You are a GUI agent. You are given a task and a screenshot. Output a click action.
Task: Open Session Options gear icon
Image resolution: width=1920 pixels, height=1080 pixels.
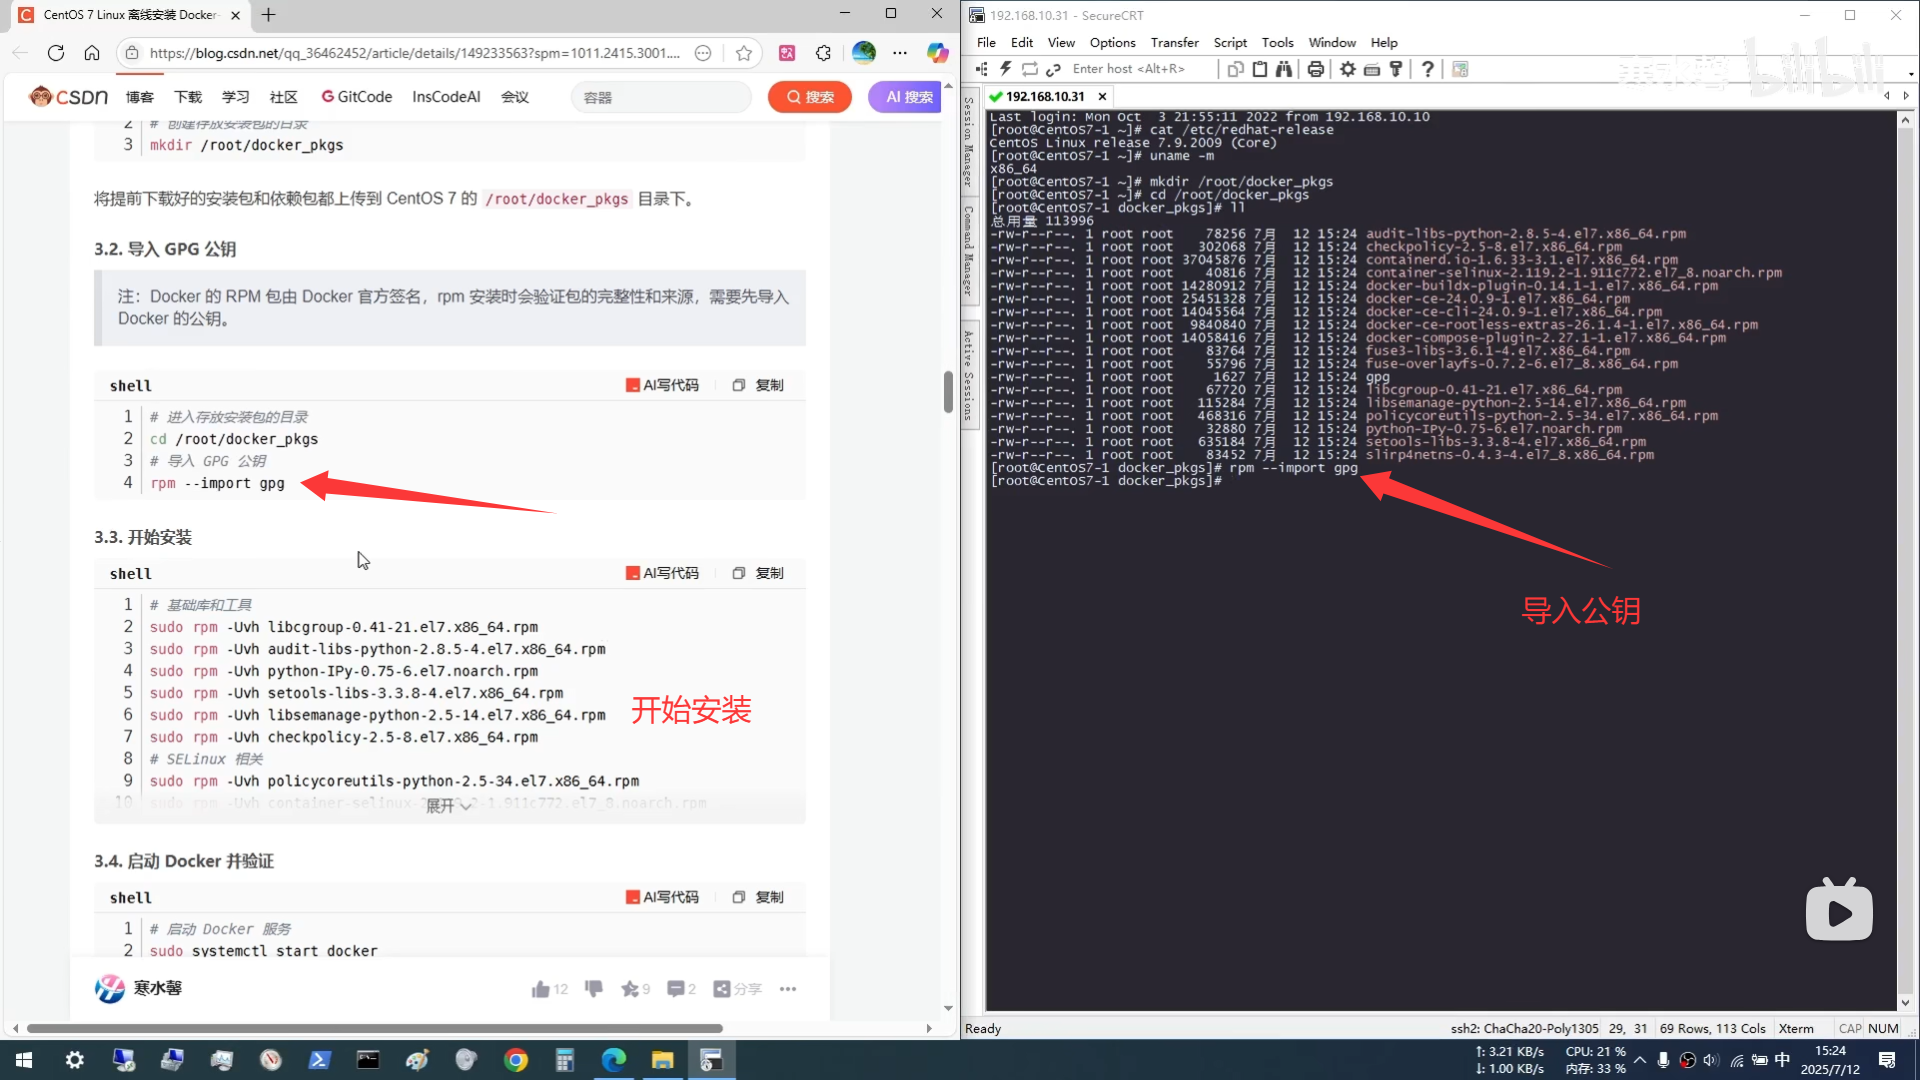[1347, 69]
